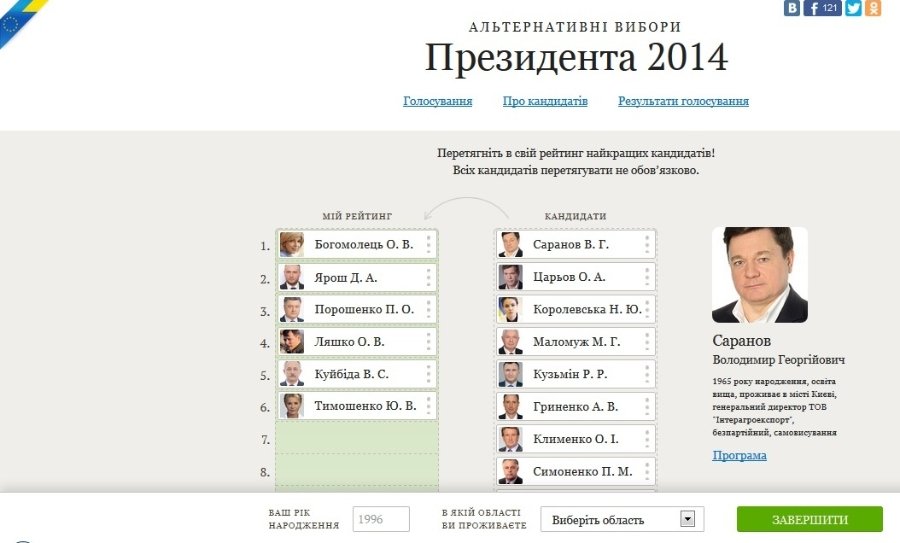Click the small photo of Порошенко П. О.

pos(292,309)
